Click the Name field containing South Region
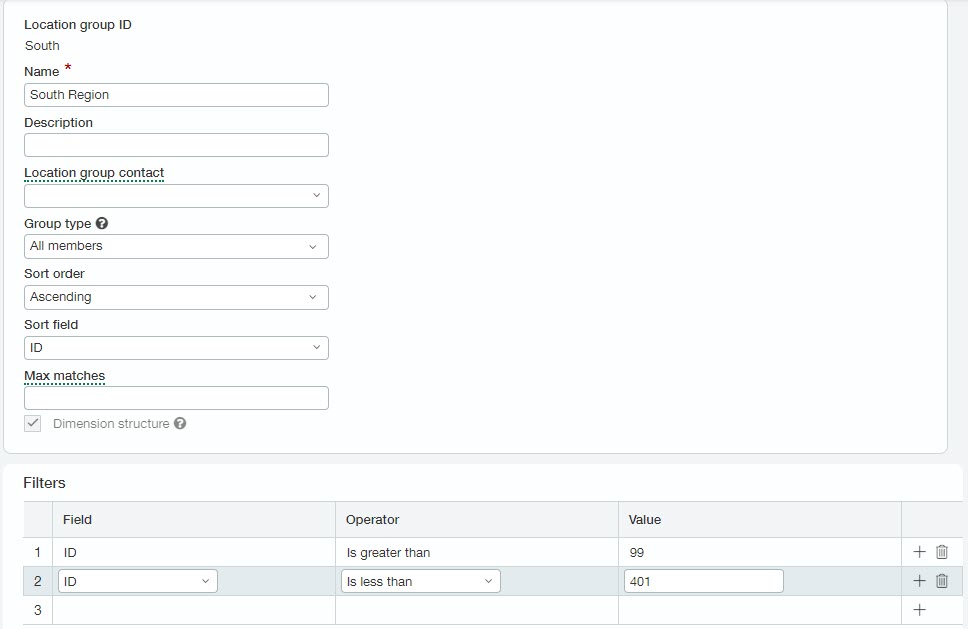The width and height of the screenshot is (968, 629). [x=176, y=94]
